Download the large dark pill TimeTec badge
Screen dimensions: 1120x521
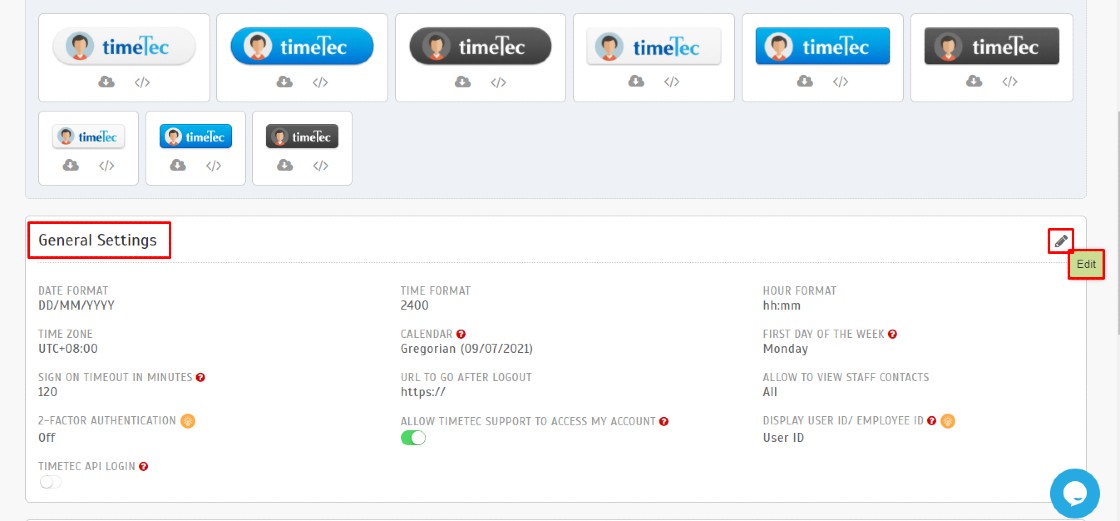click(463, 82)
